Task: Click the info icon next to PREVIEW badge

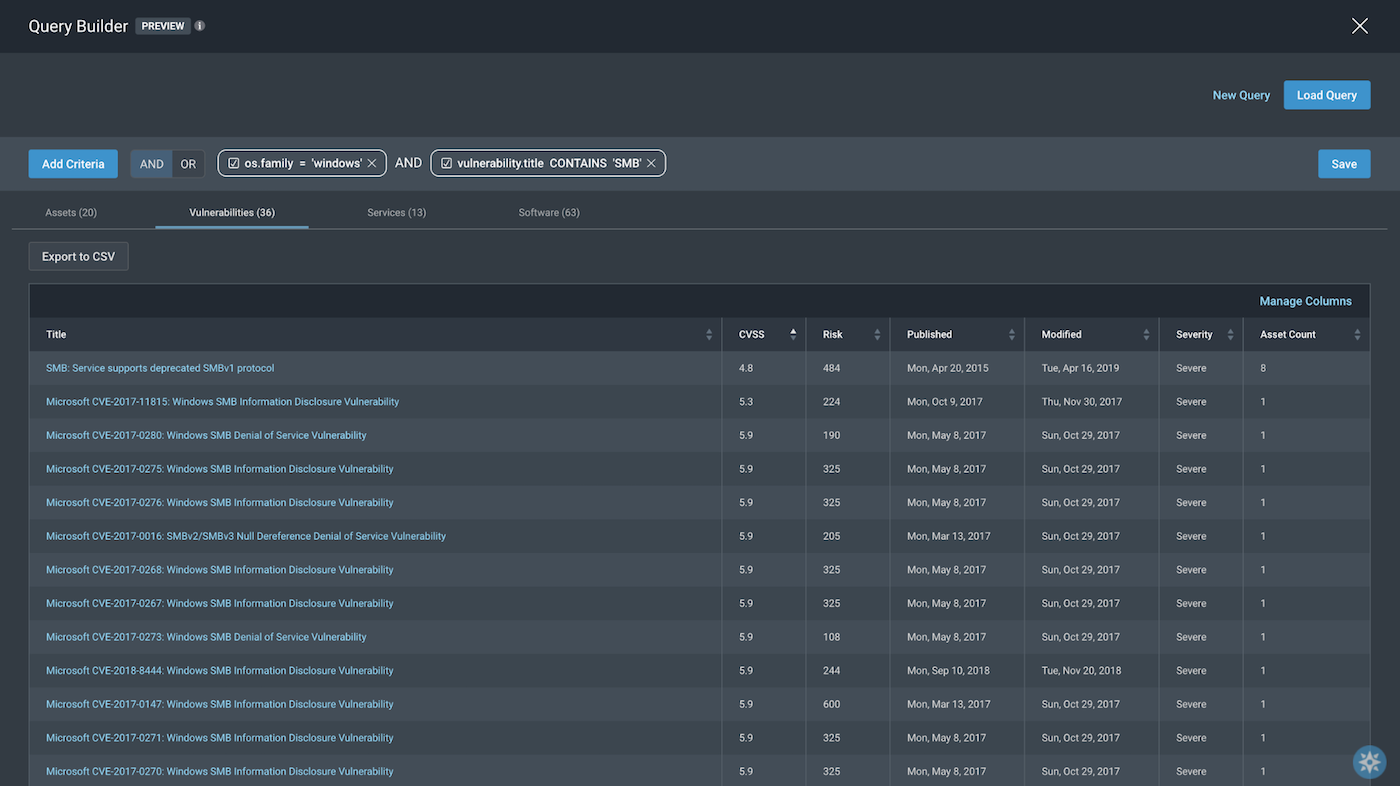Action: [200, 26]
